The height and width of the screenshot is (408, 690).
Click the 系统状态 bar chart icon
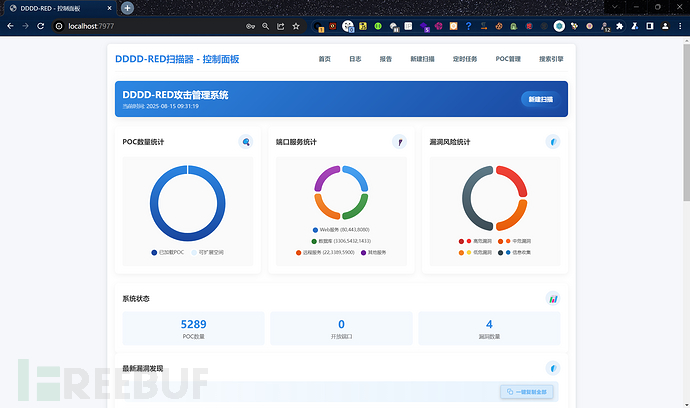coord(553,298)
